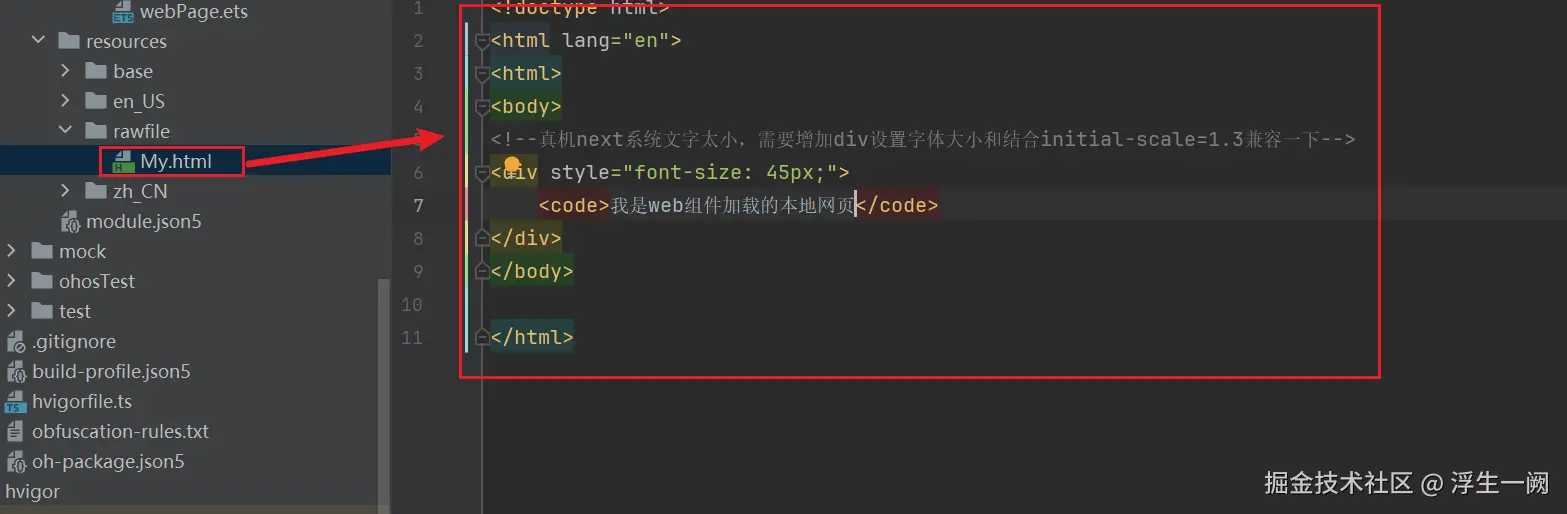
Task: Open build-profile.json5 file
Action: click(x=111, y=371)
